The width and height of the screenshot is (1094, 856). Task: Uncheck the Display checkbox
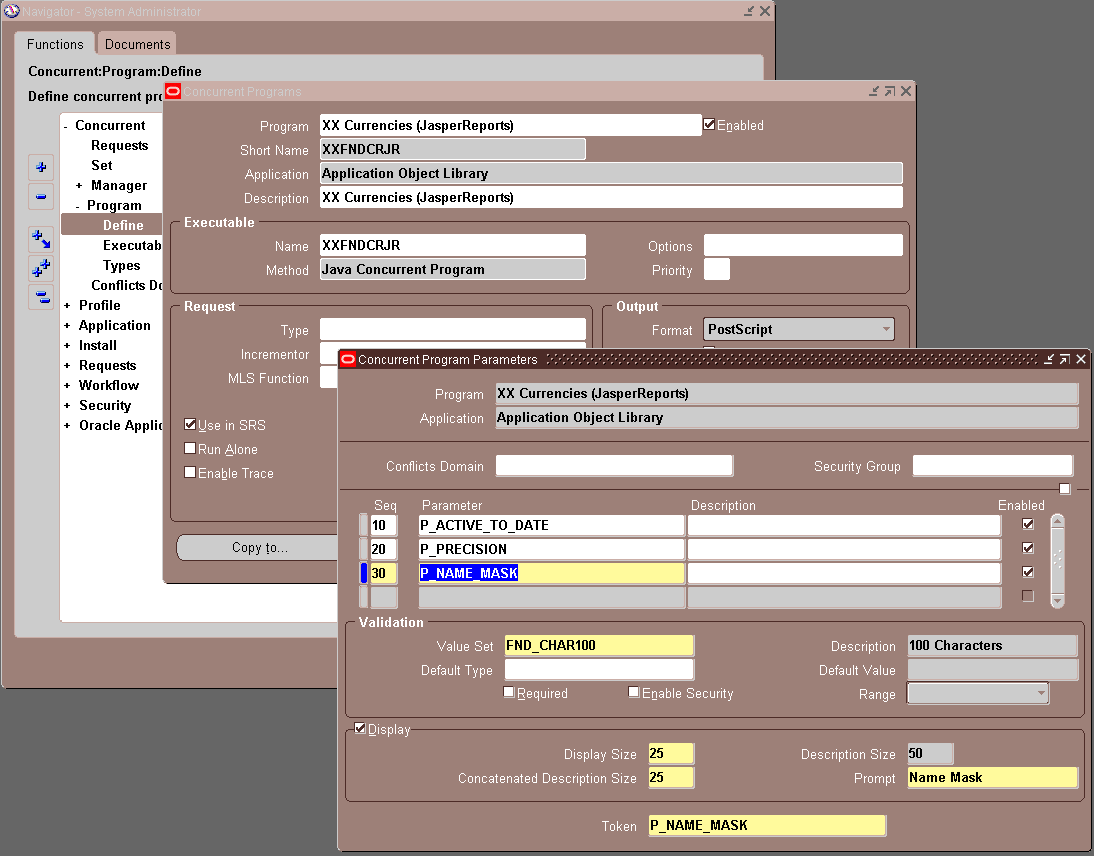point(360,728)
